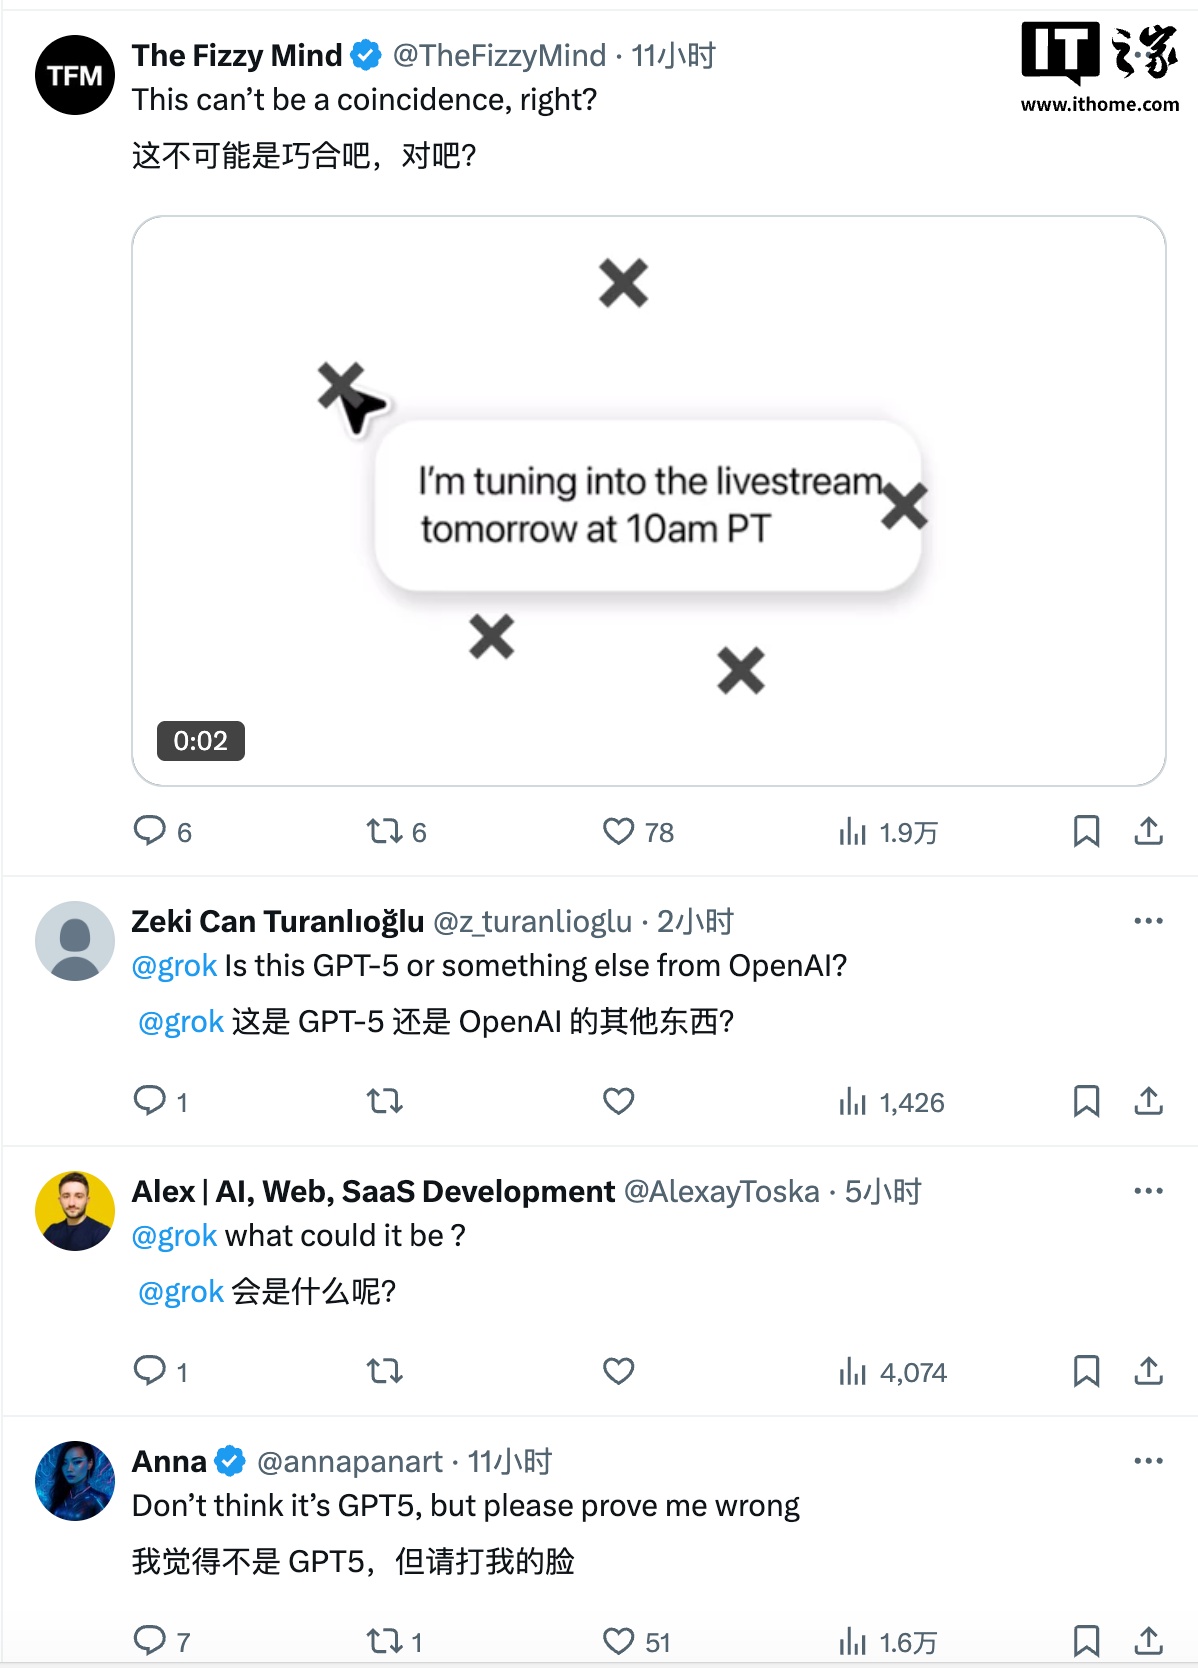
Task: Open @AlexayToska profile handle
Action: point(721,1191)
